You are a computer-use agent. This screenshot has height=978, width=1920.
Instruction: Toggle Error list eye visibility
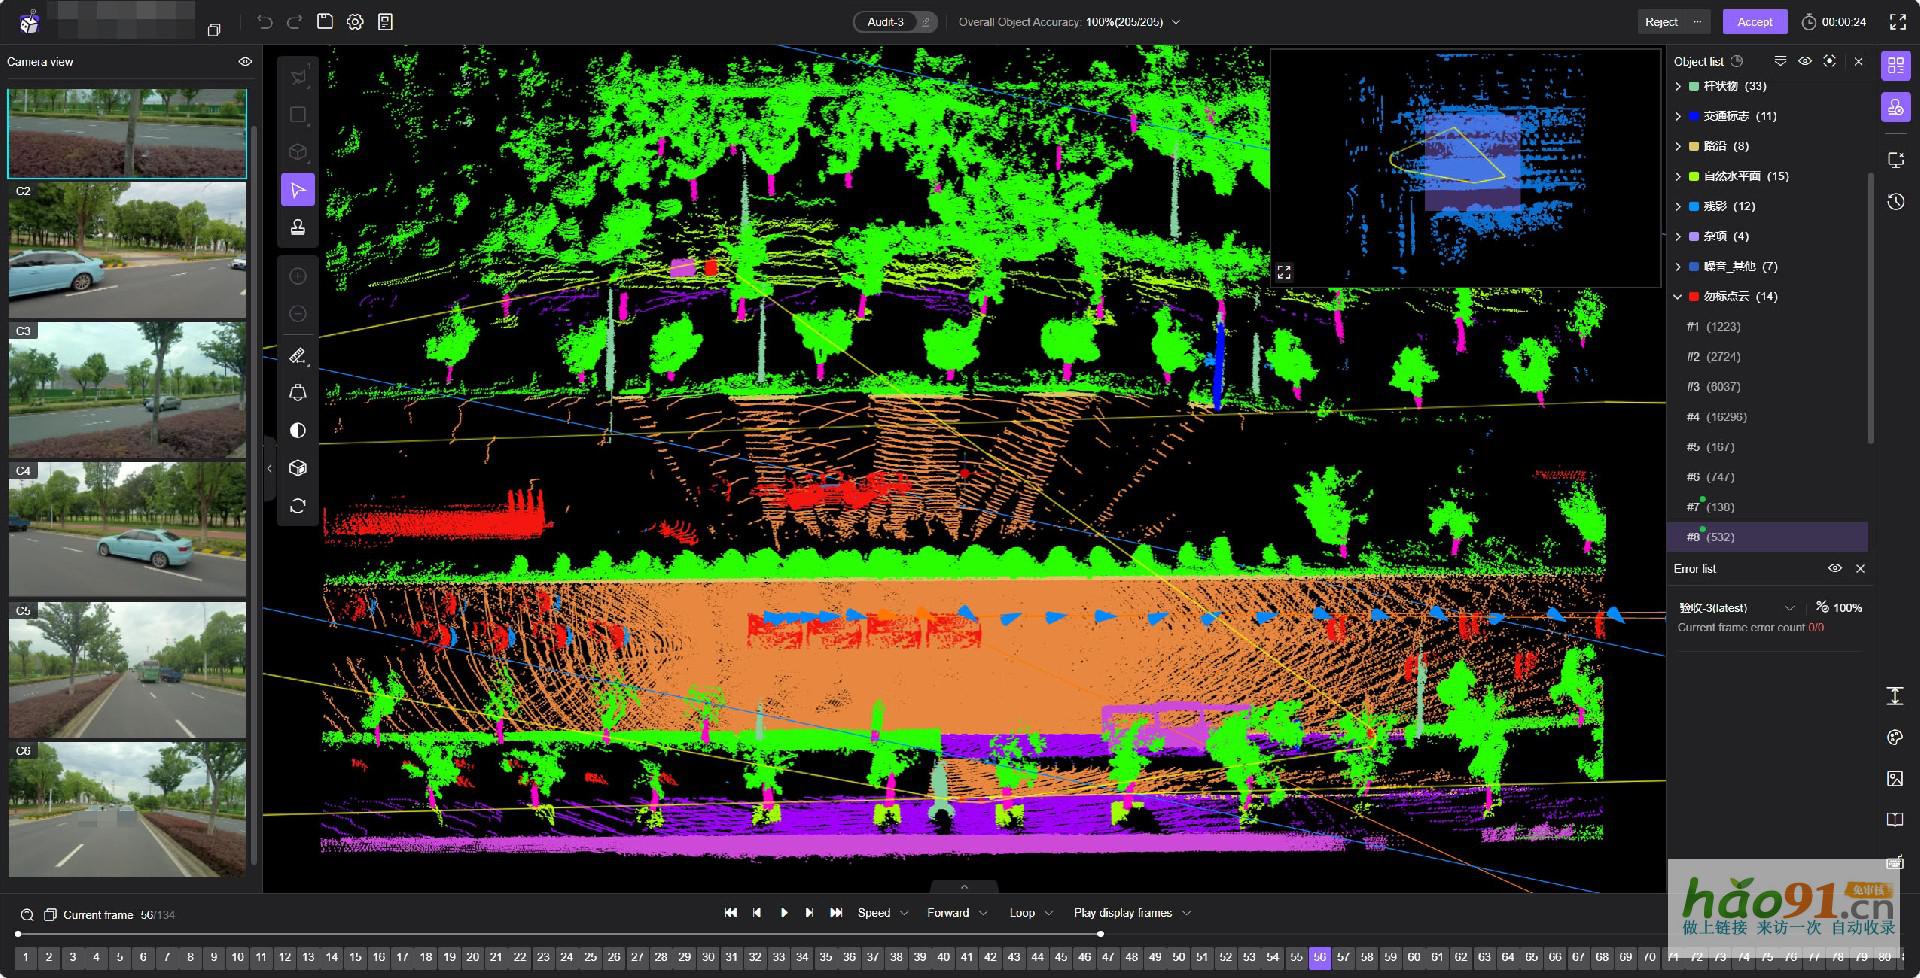1834,568
